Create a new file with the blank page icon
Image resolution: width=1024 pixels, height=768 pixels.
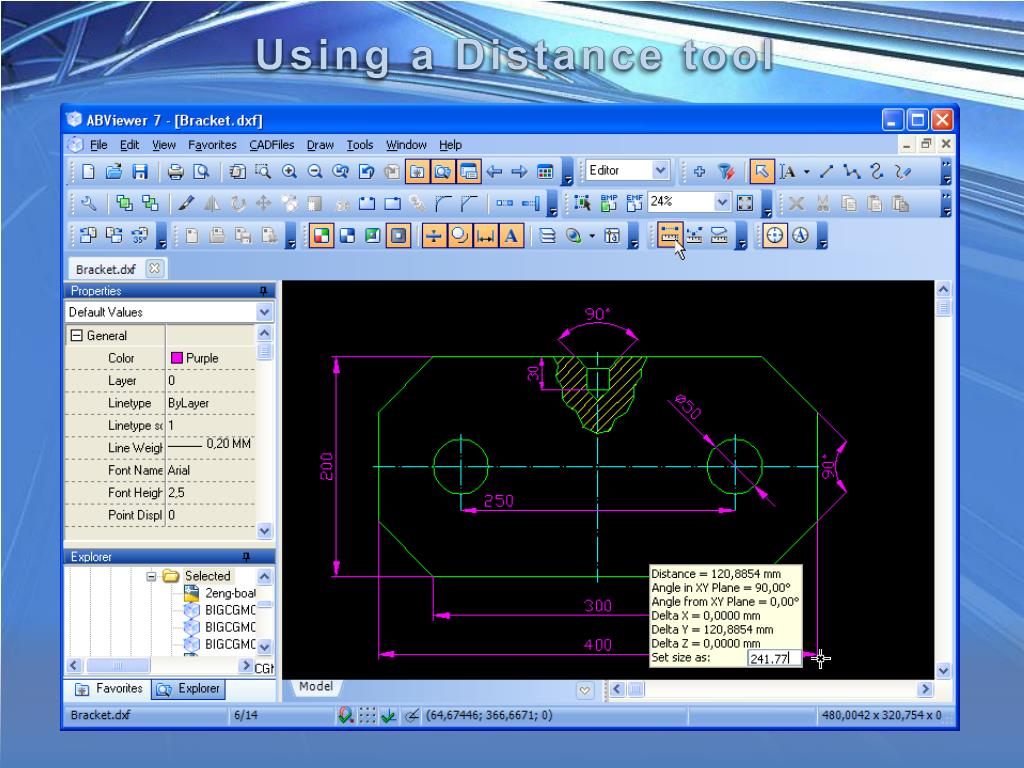pyautogui.click(x=88, y=172)
